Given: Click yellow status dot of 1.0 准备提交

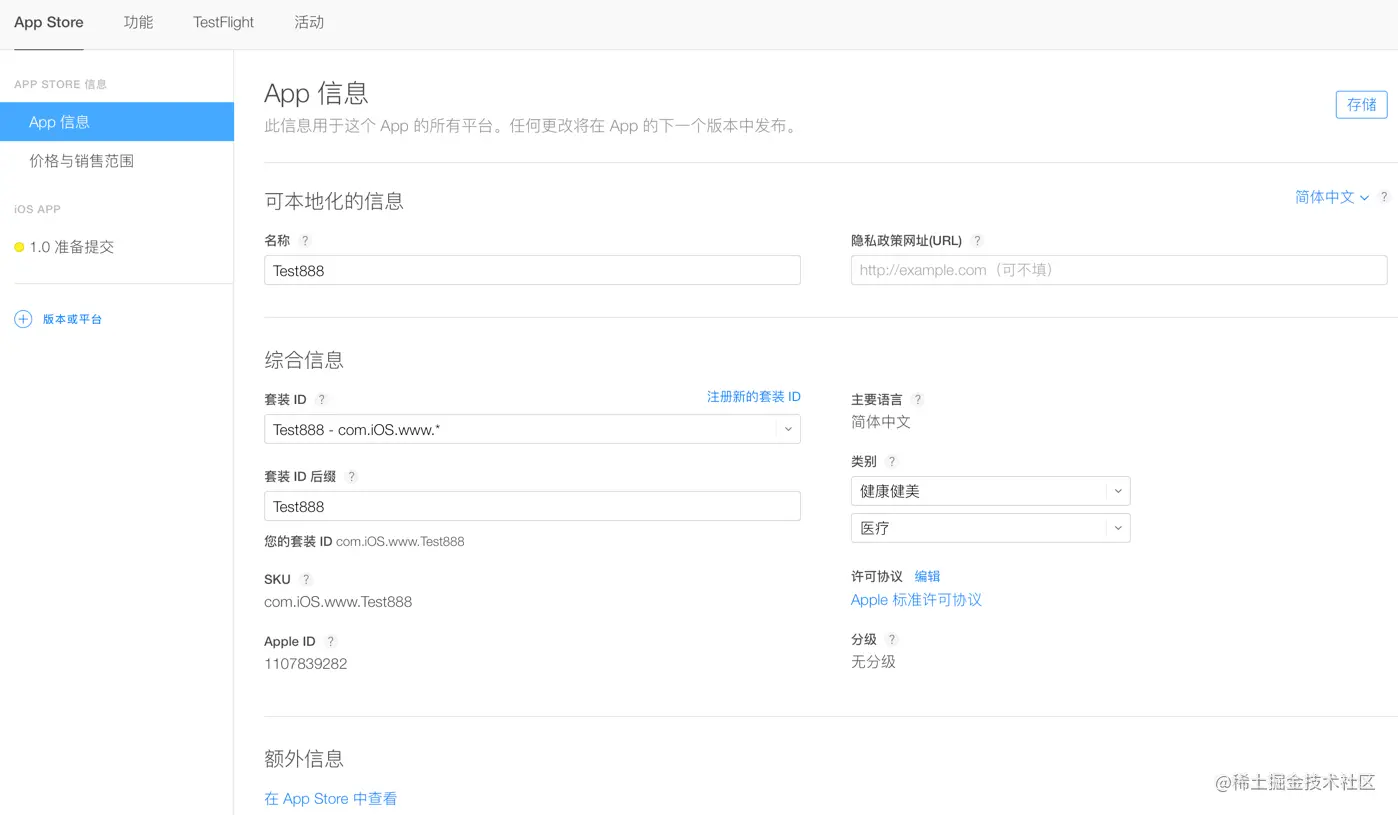Looking at the screenshot, I should (x=19, y=247).
